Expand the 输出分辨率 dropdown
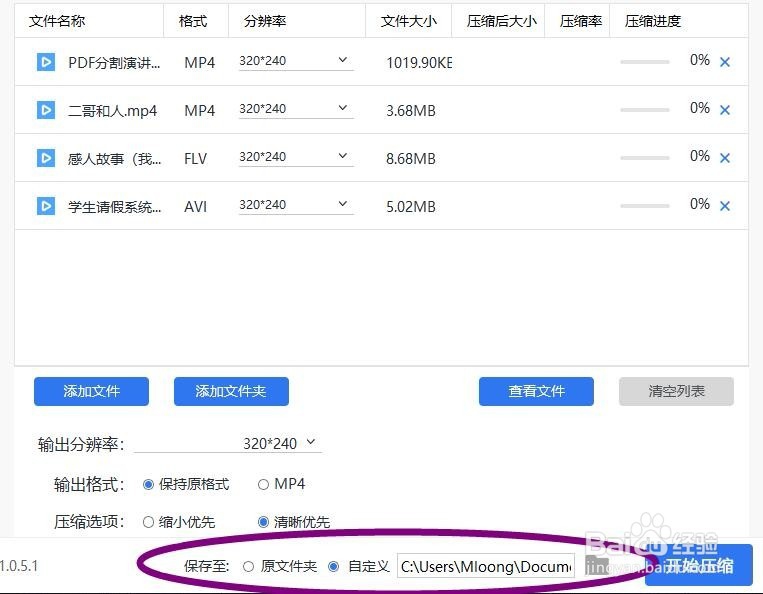 click(228, 443)
